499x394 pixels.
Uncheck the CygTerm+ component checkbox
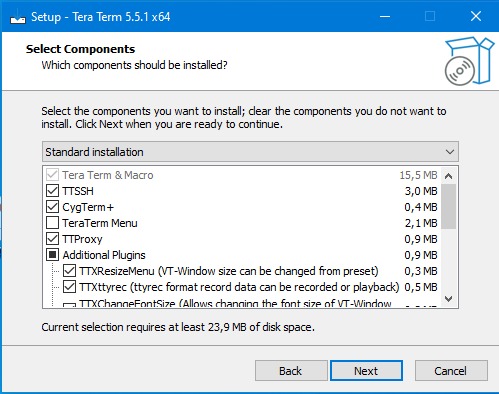tap(52, 207)
